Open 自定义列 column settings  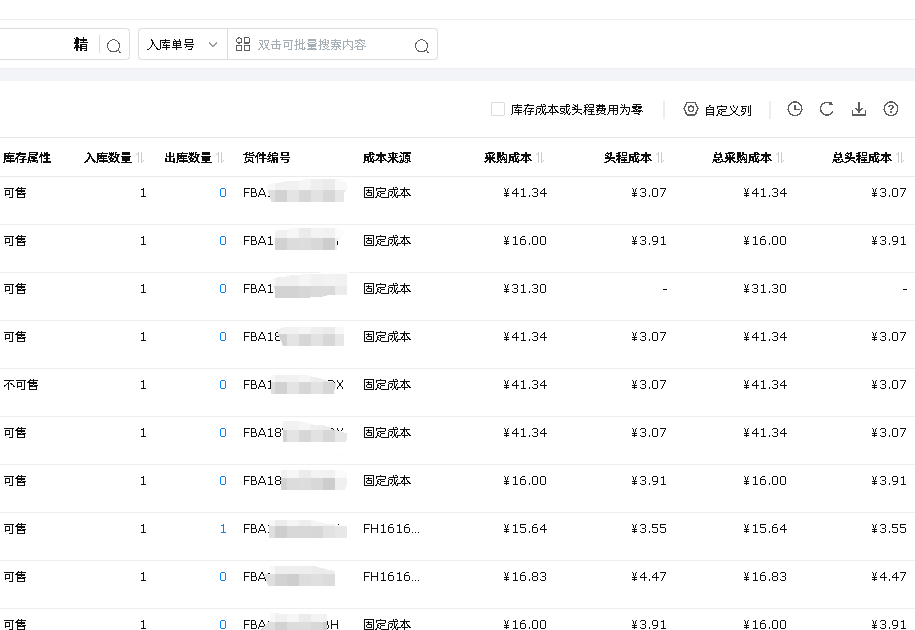pos(717,110)
